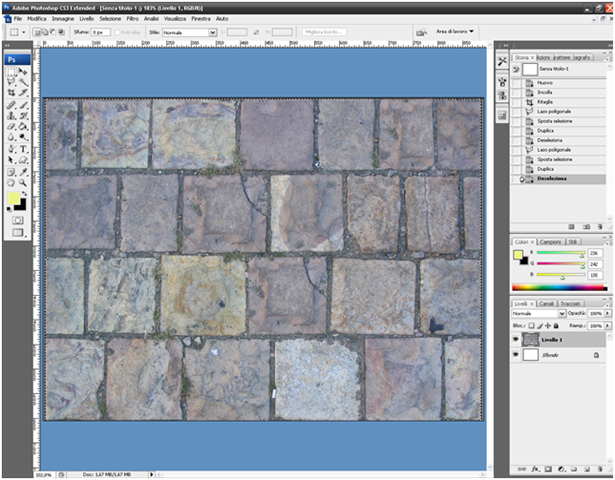Select the Move tool
The image size is (615, 480).
tap(23, 71)
